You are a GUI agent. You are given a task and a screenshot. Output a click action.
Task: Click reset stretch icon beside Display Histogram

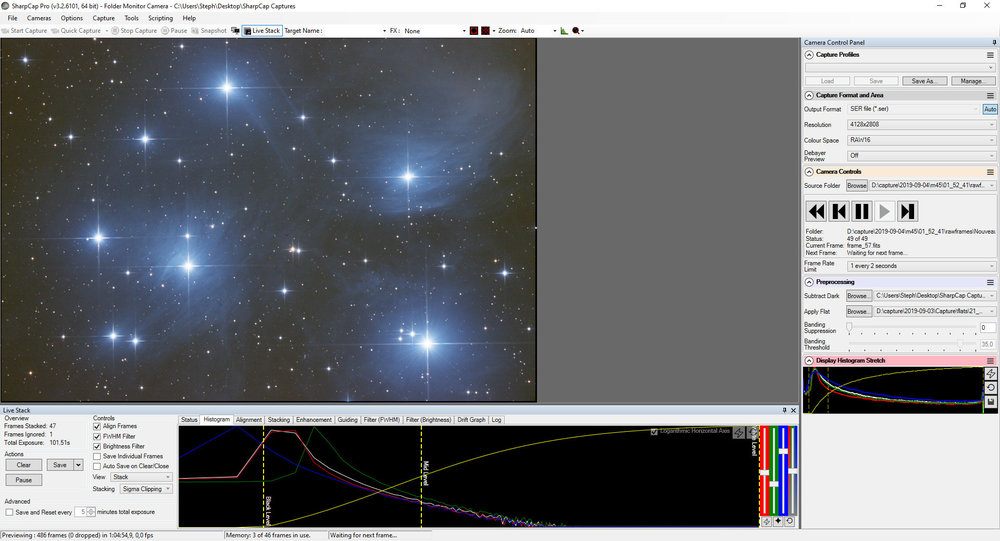pyautogui.click(x=990, y=388)
